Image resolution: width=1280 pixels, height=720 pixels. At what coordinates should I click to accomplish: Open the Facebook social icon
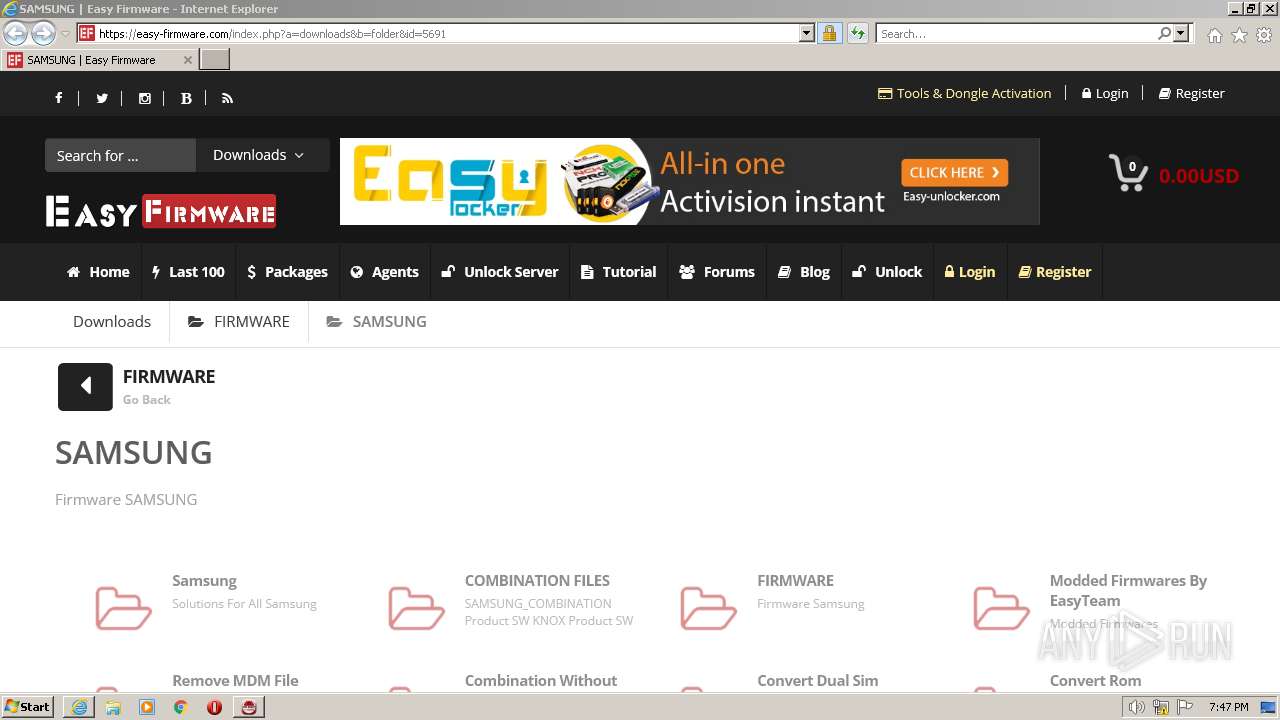(x=58, y=98)
